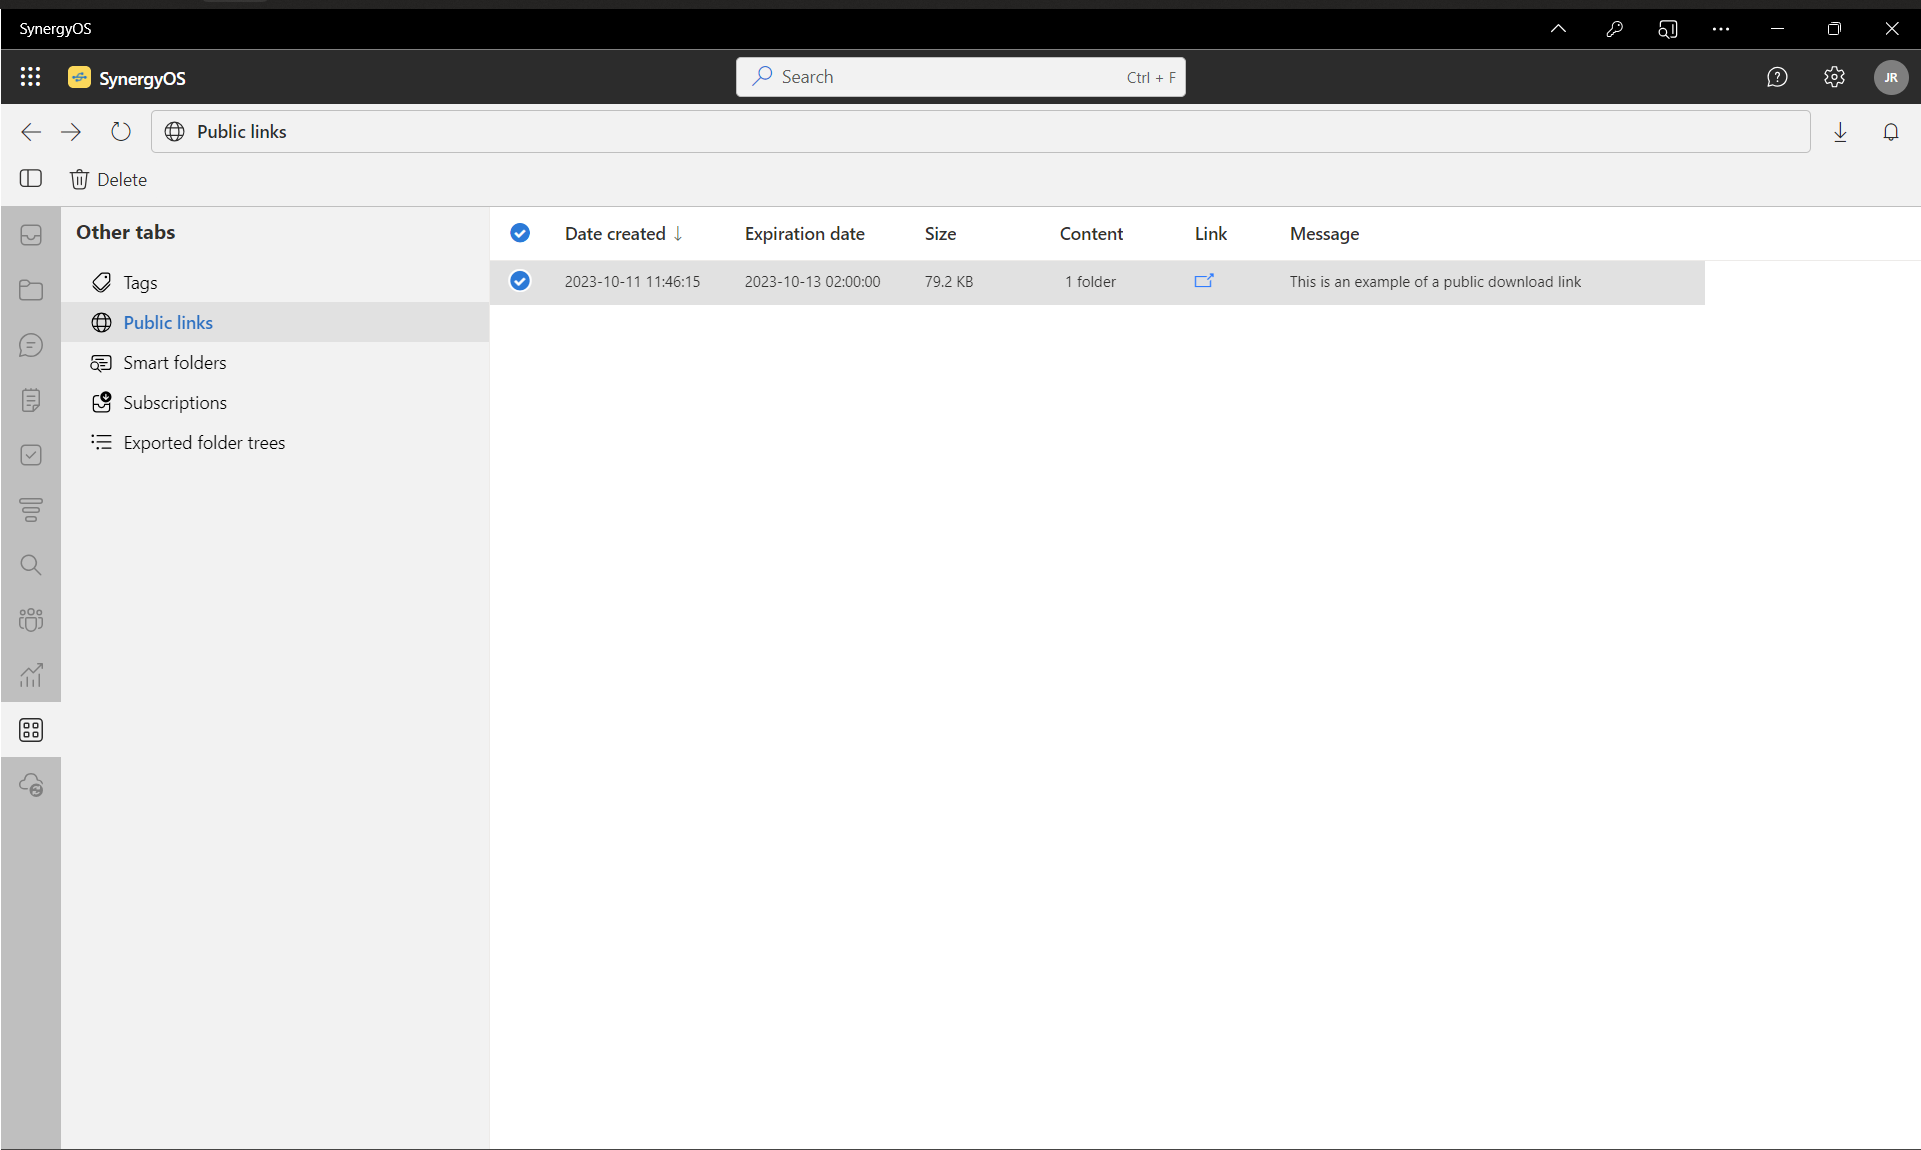The width and height of the screenshot is (1921, 1150).
Task: Open the Exported folder trees tab
Action: (x=275, y=443)
